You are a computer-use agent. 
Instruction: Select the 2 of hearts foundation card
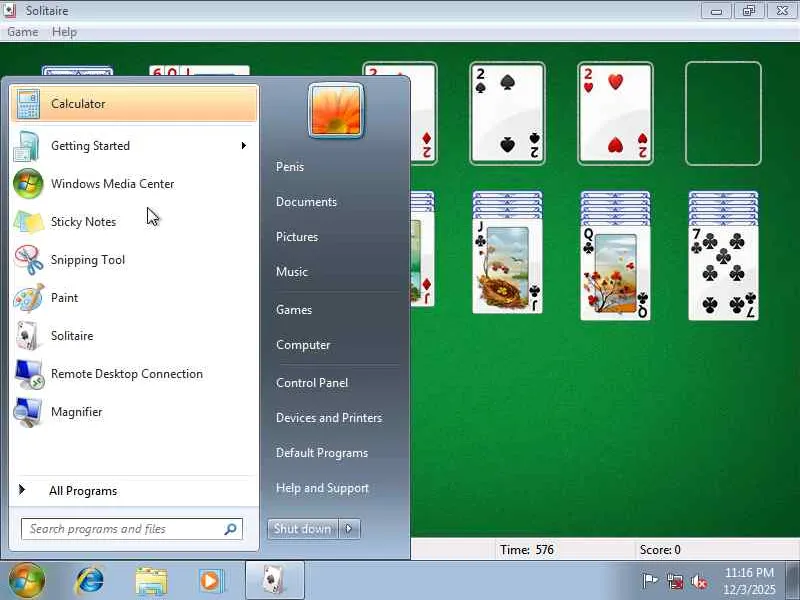615,114
